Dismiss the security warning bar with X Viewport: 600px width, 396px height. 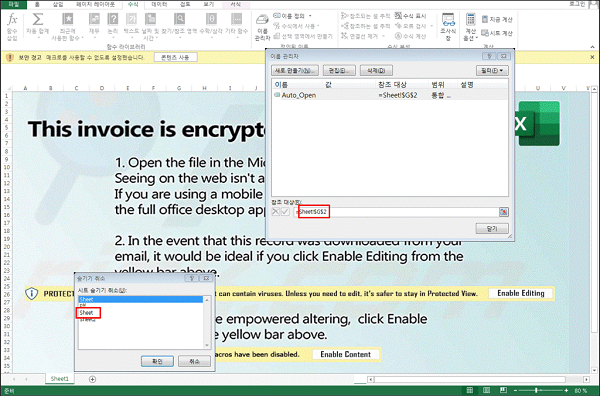coord(592,57)
